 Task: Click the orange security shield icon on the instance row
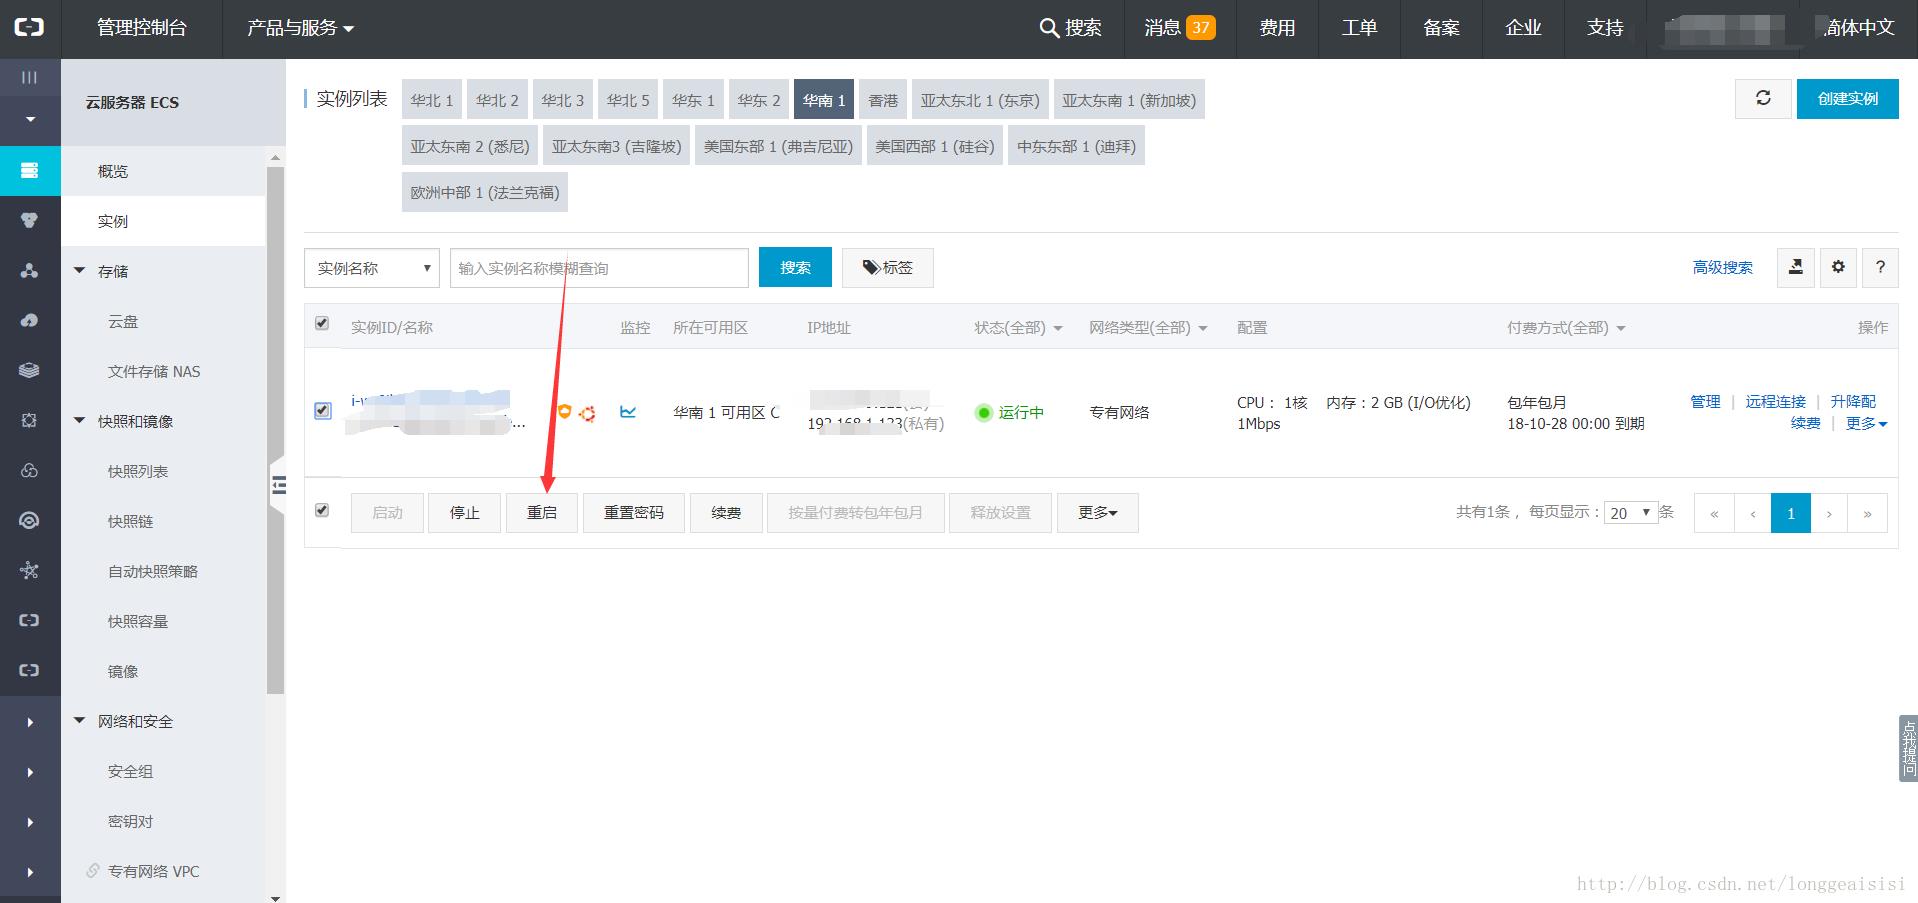point(564,411)
